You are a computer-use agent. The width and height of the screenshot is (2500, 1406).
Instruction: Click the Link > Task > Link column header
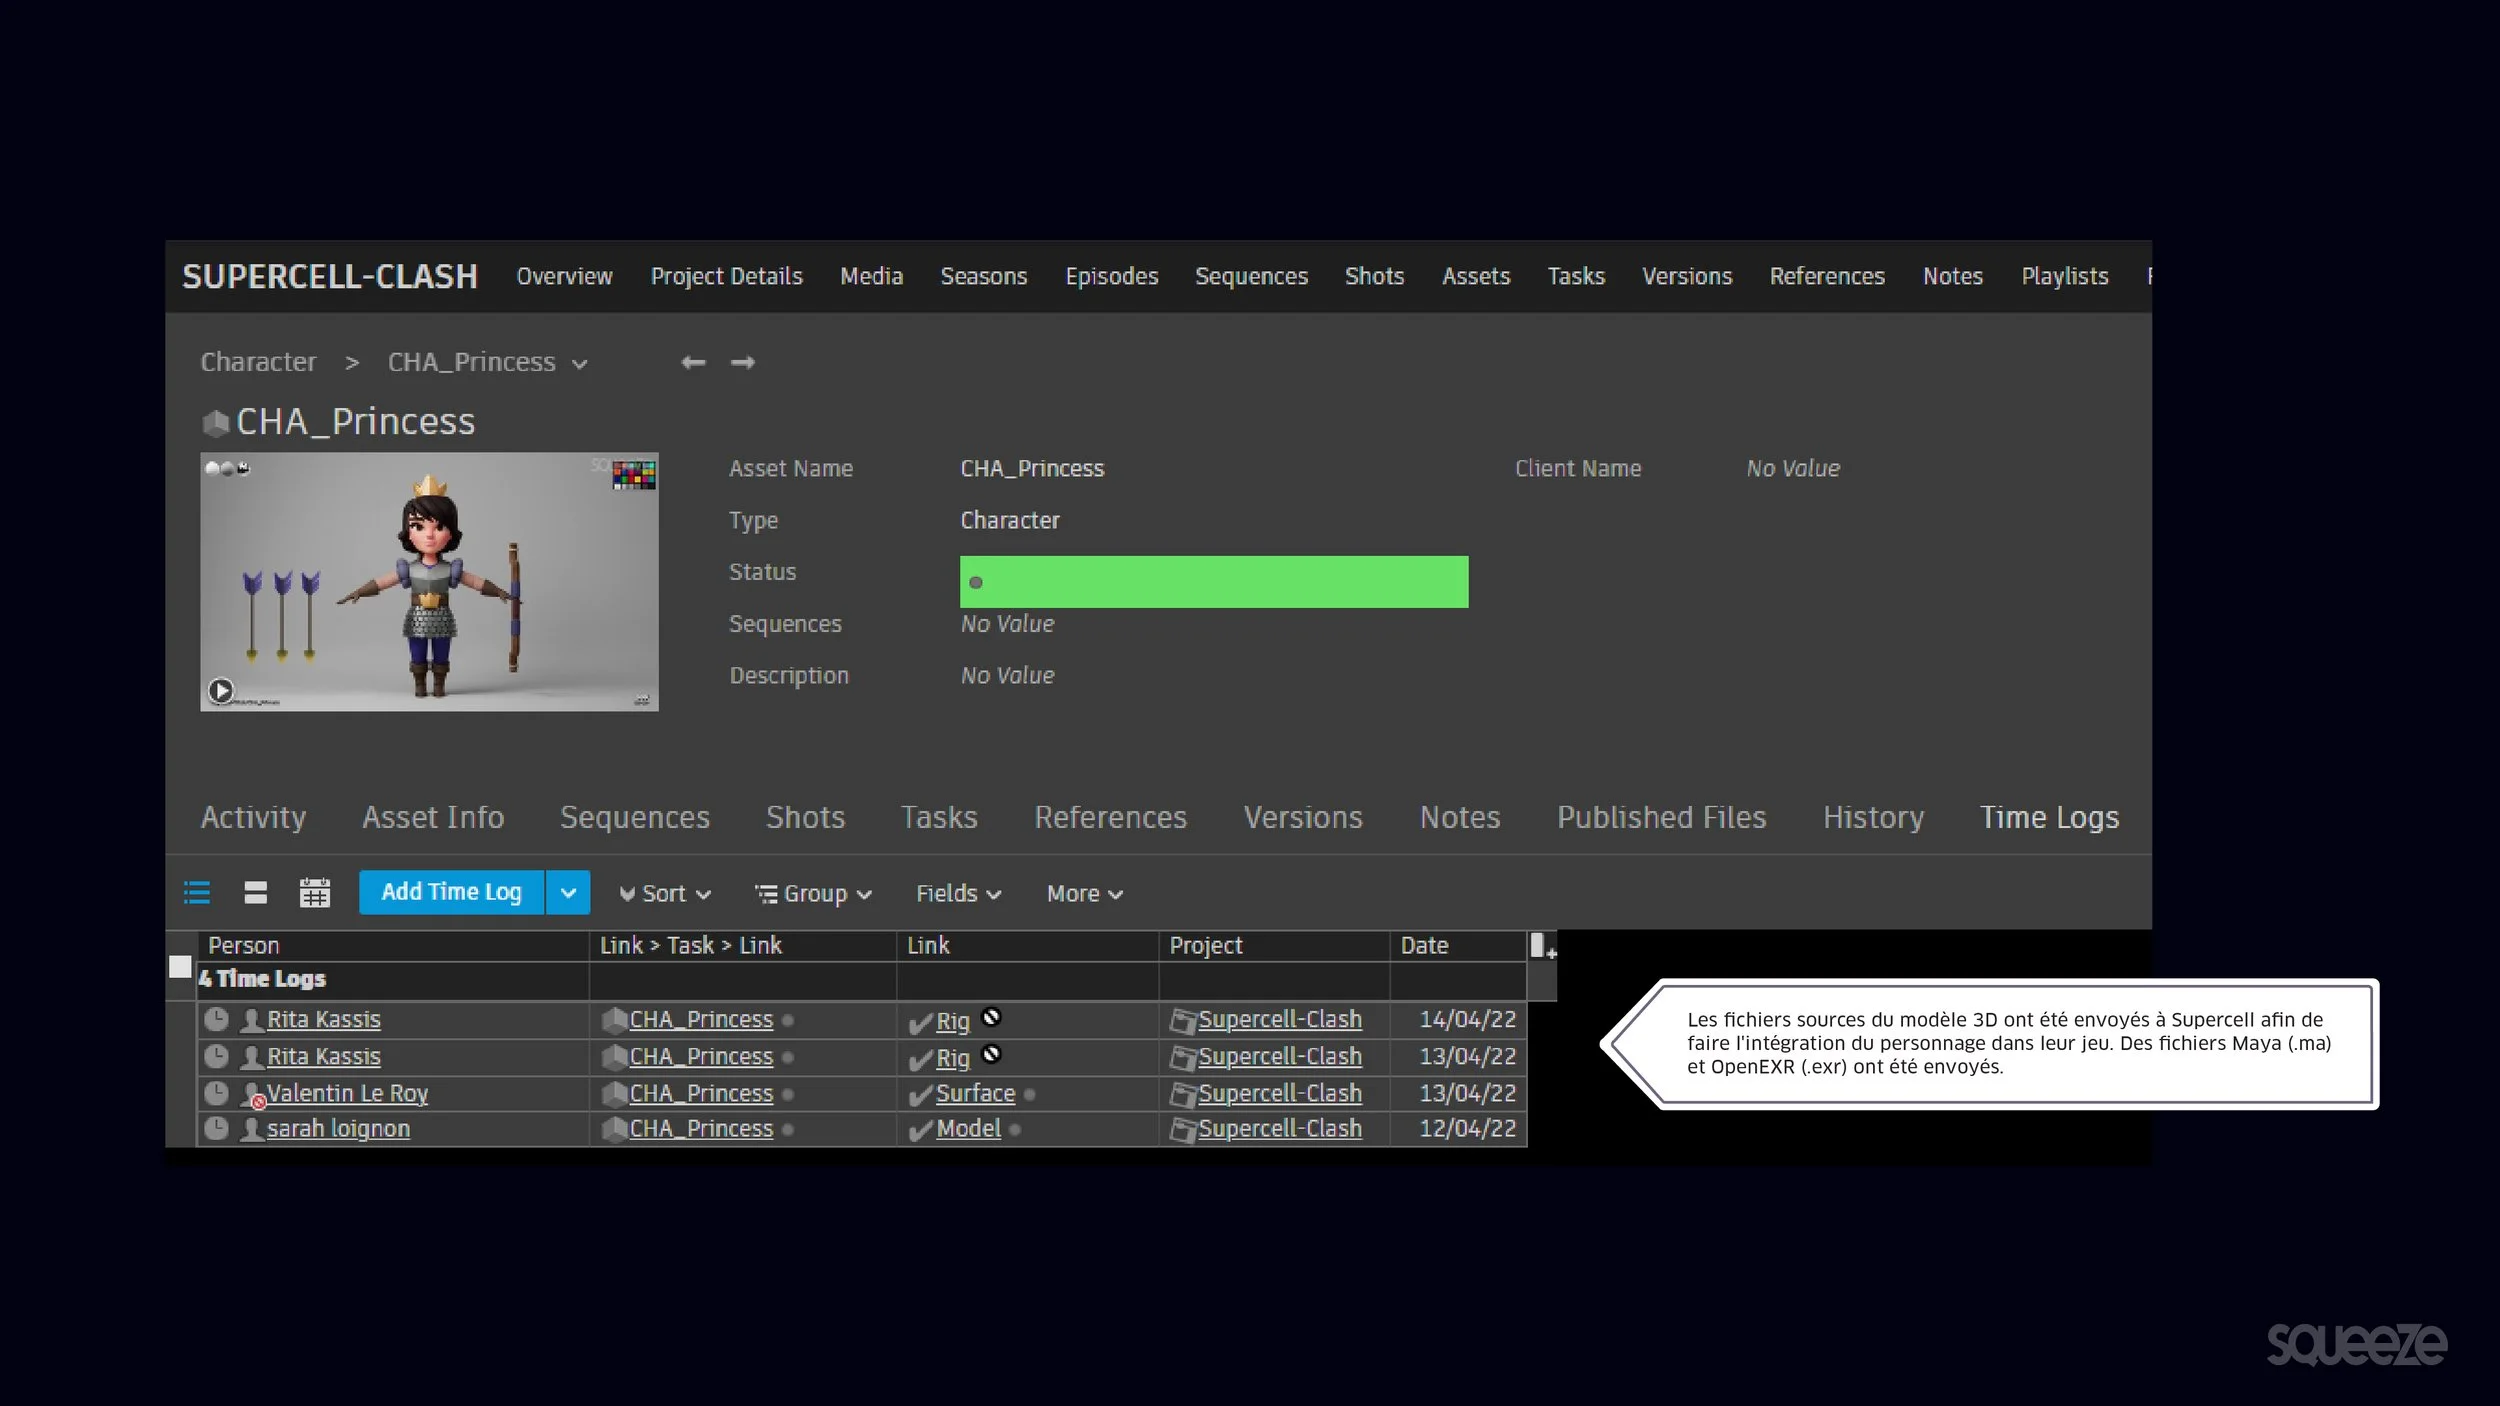point(743,945)
